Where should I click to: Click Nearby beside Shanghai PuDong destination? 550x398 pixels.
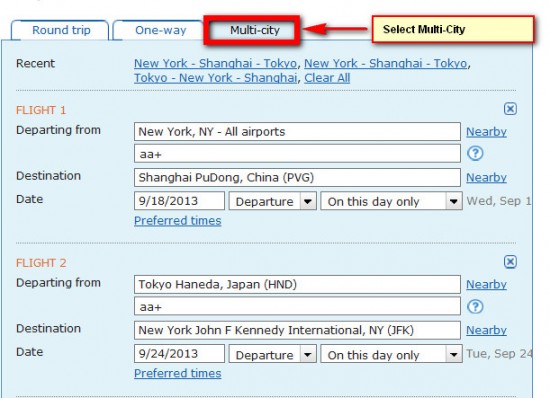pos(486,177)
